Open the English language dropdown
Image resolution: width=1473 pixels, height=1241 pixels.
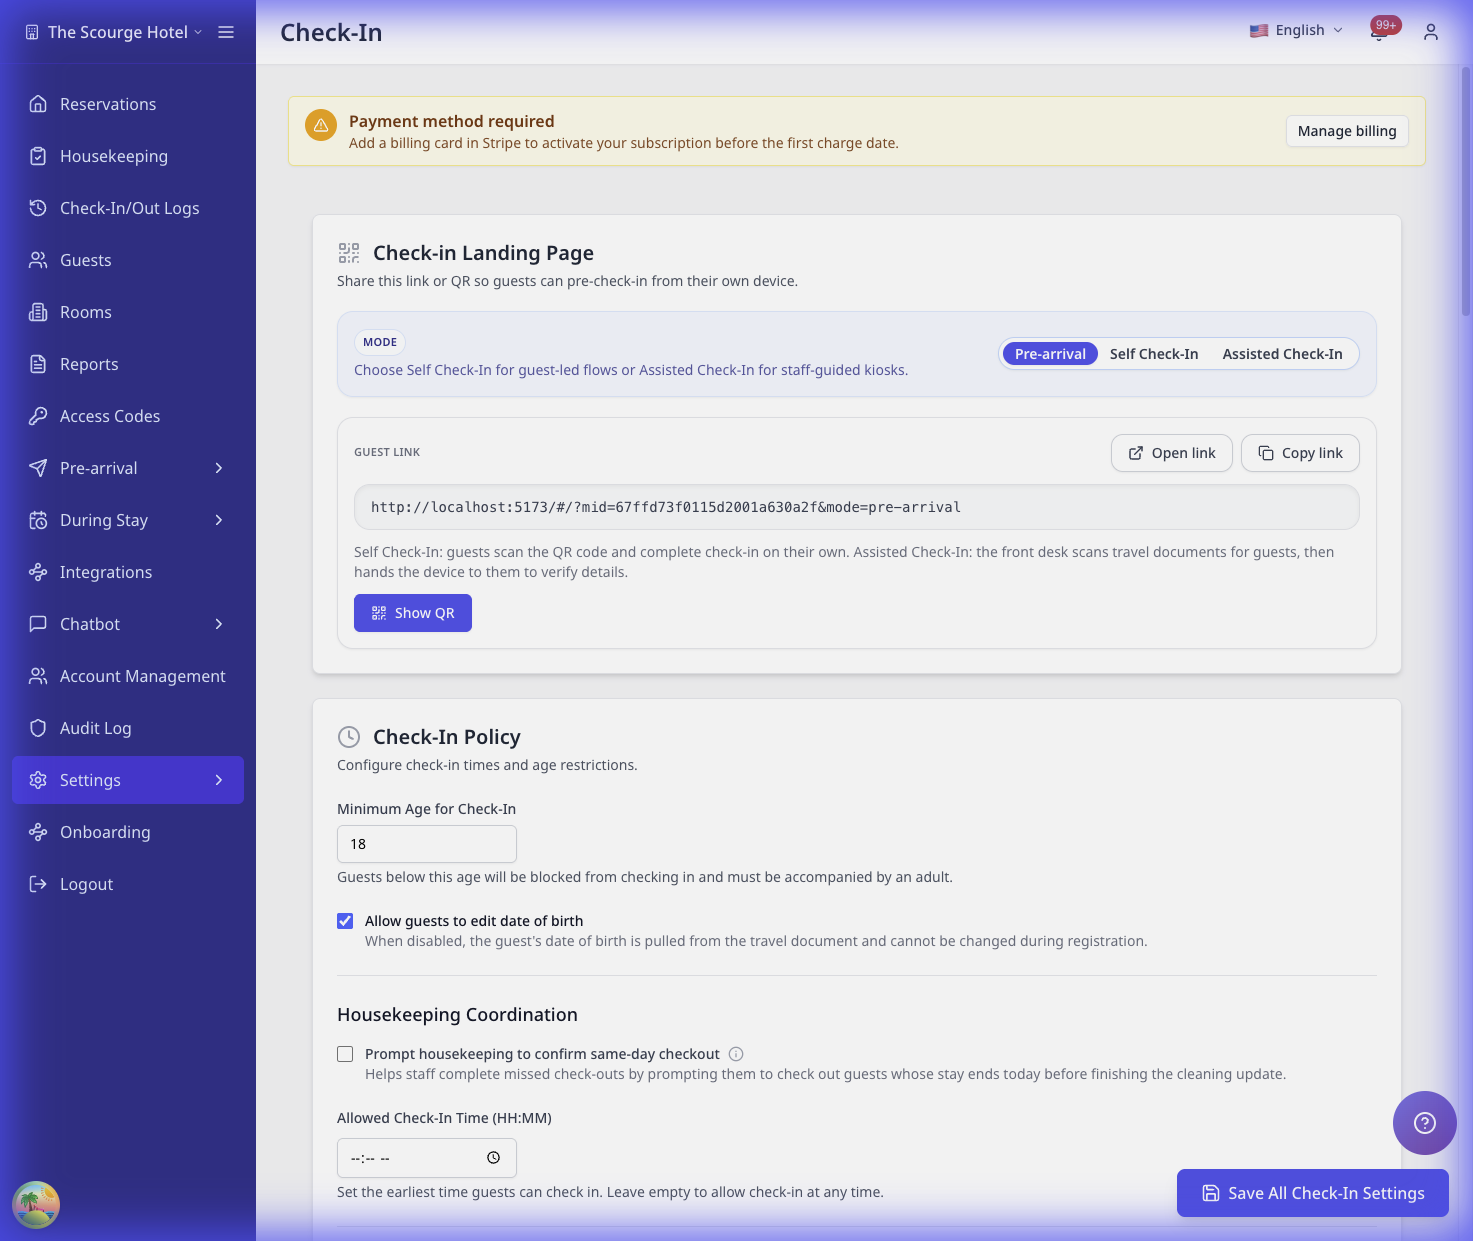click(1296, 31)
